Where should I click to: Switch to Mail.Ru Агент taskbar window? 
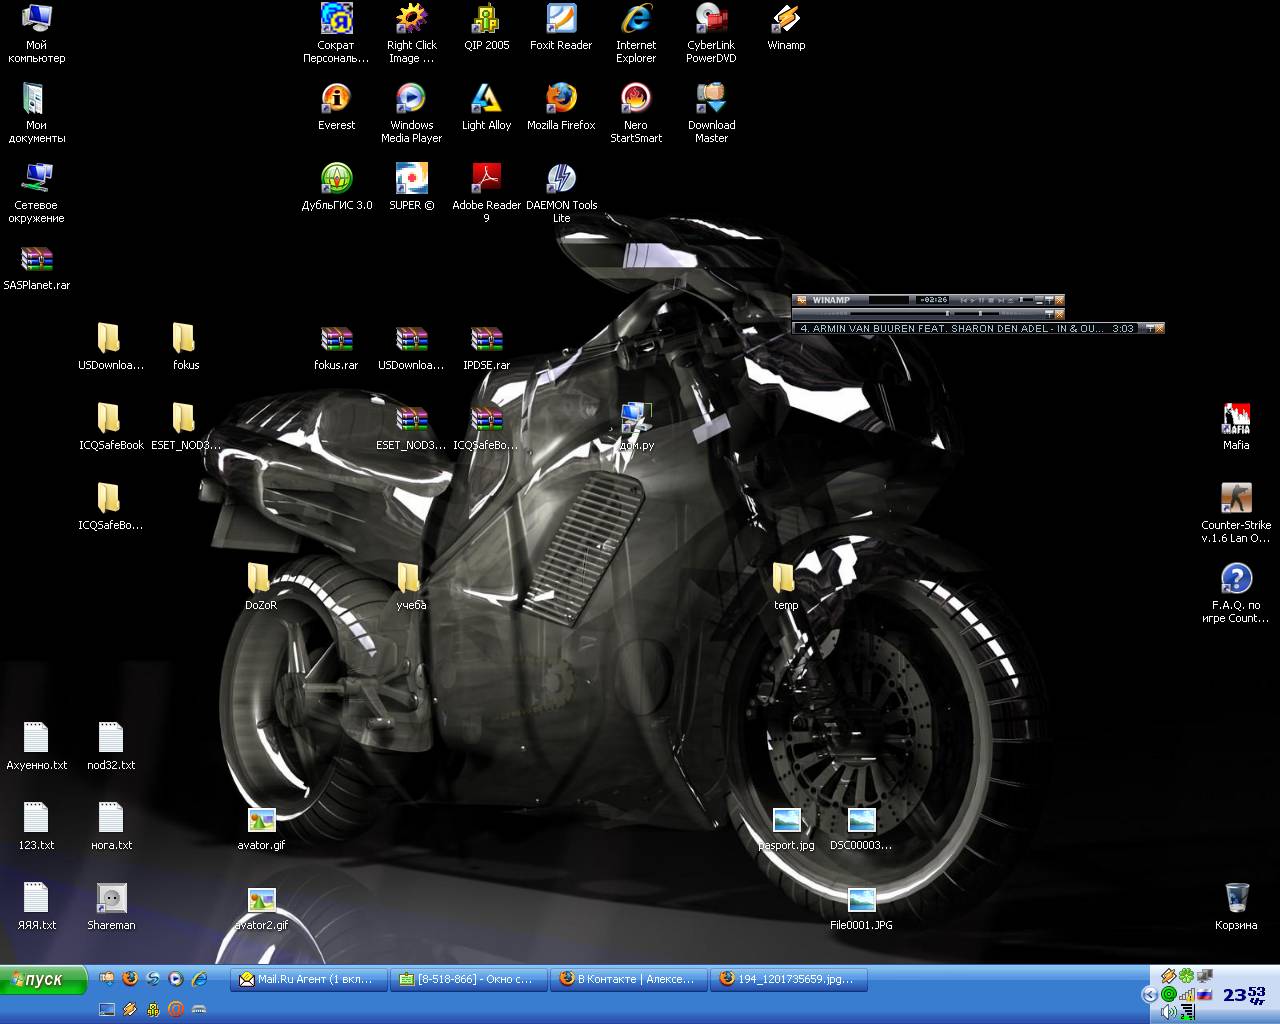click(x=309, y=980)
